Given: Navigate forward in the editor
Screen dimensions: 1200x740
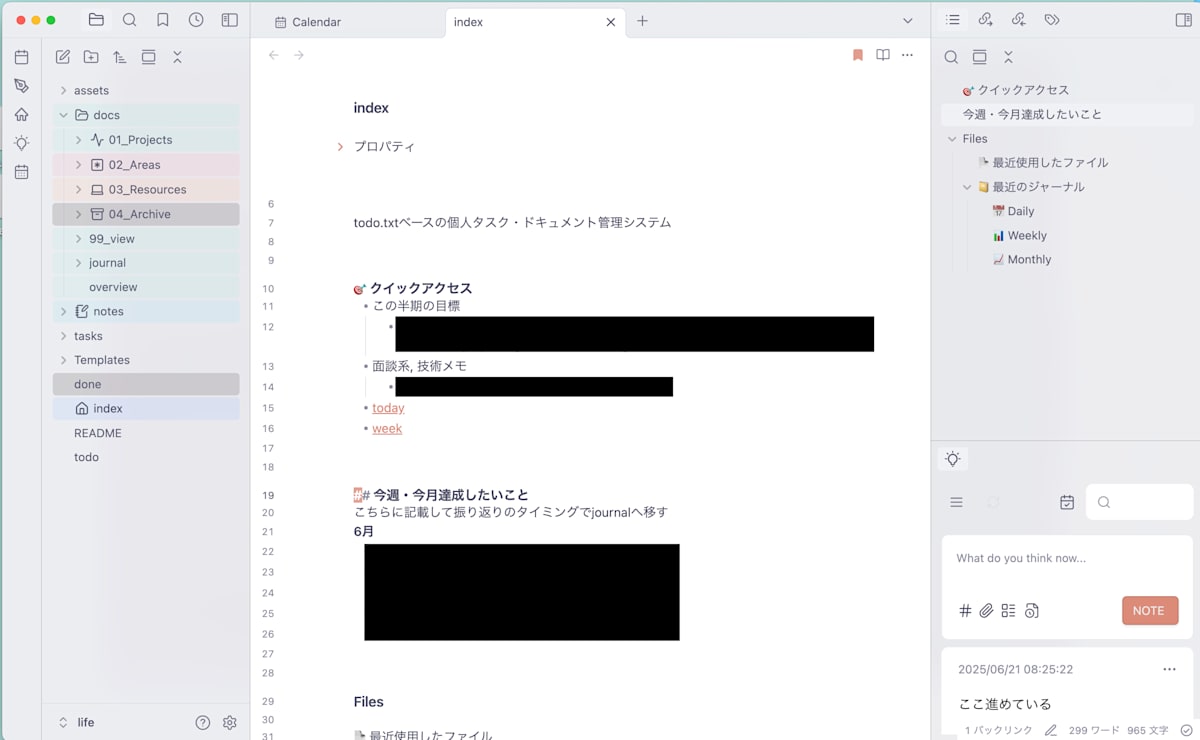Looking at the screenshot, I should pos(299,55).
